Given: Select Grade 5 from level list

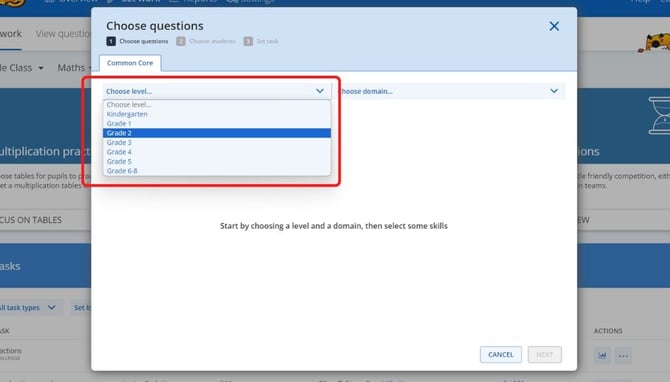Looking at the screenshot, I should [217, 161].
